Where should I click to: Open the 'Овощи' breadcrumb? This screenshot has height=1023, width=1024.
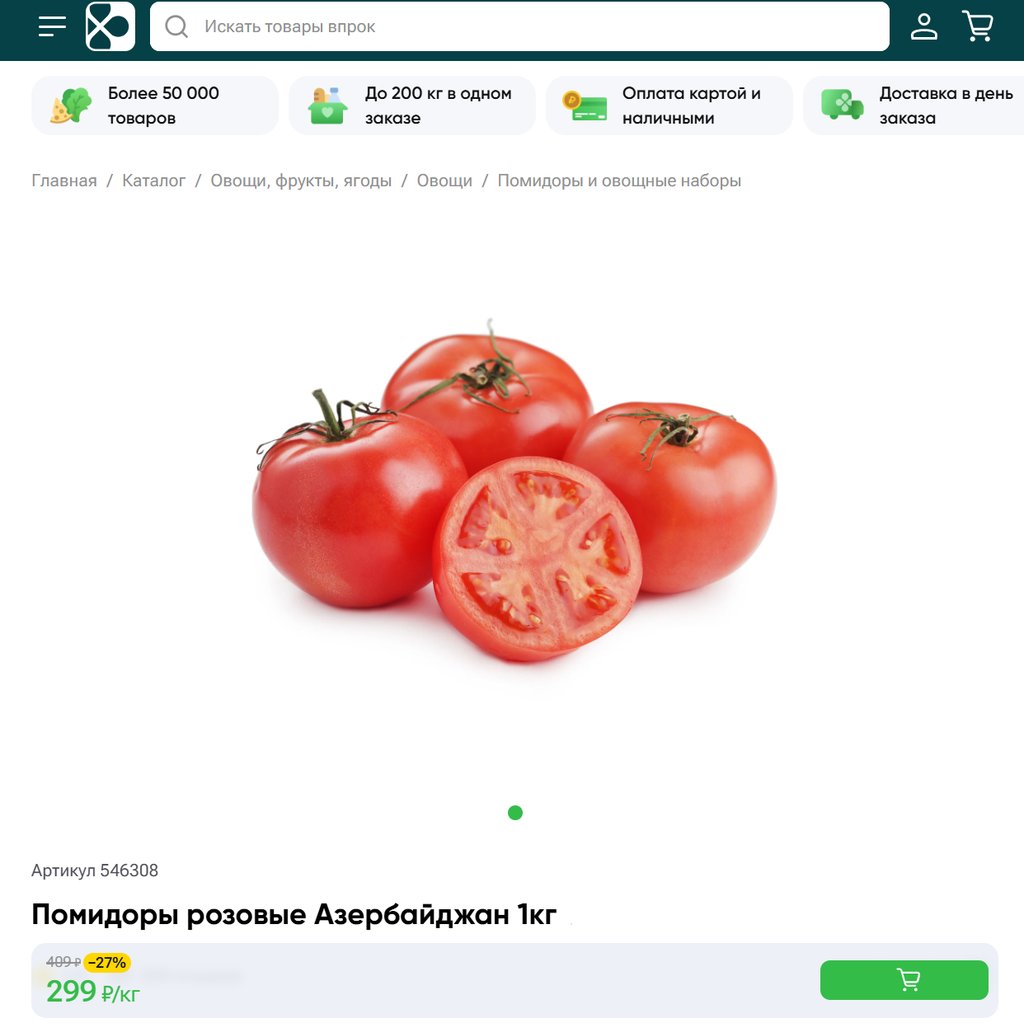pyautogui.click(x=444, y=180)
